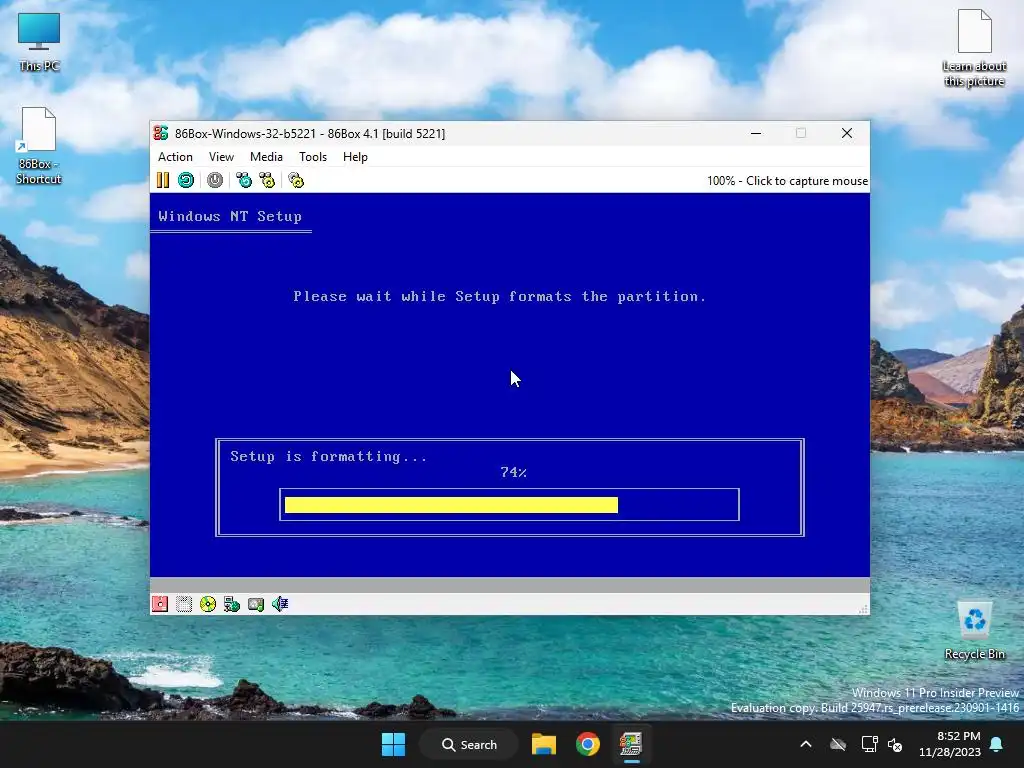Image resolution: width=1024 pixels, height=768 pixels.
Task: Open the Action menu
Action: [175, 157]
